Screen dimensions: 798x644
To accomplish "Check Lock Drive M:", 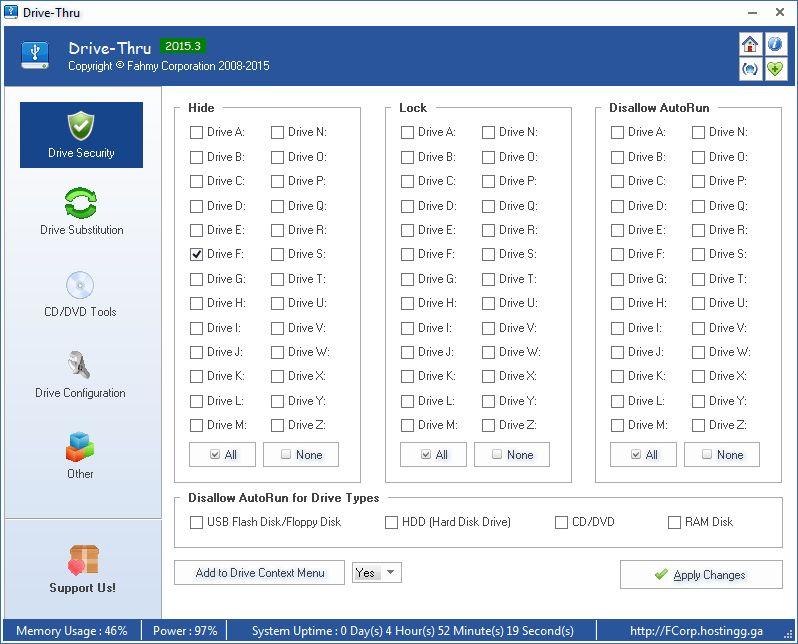I will pyautogui.click(x=407, y=425).
